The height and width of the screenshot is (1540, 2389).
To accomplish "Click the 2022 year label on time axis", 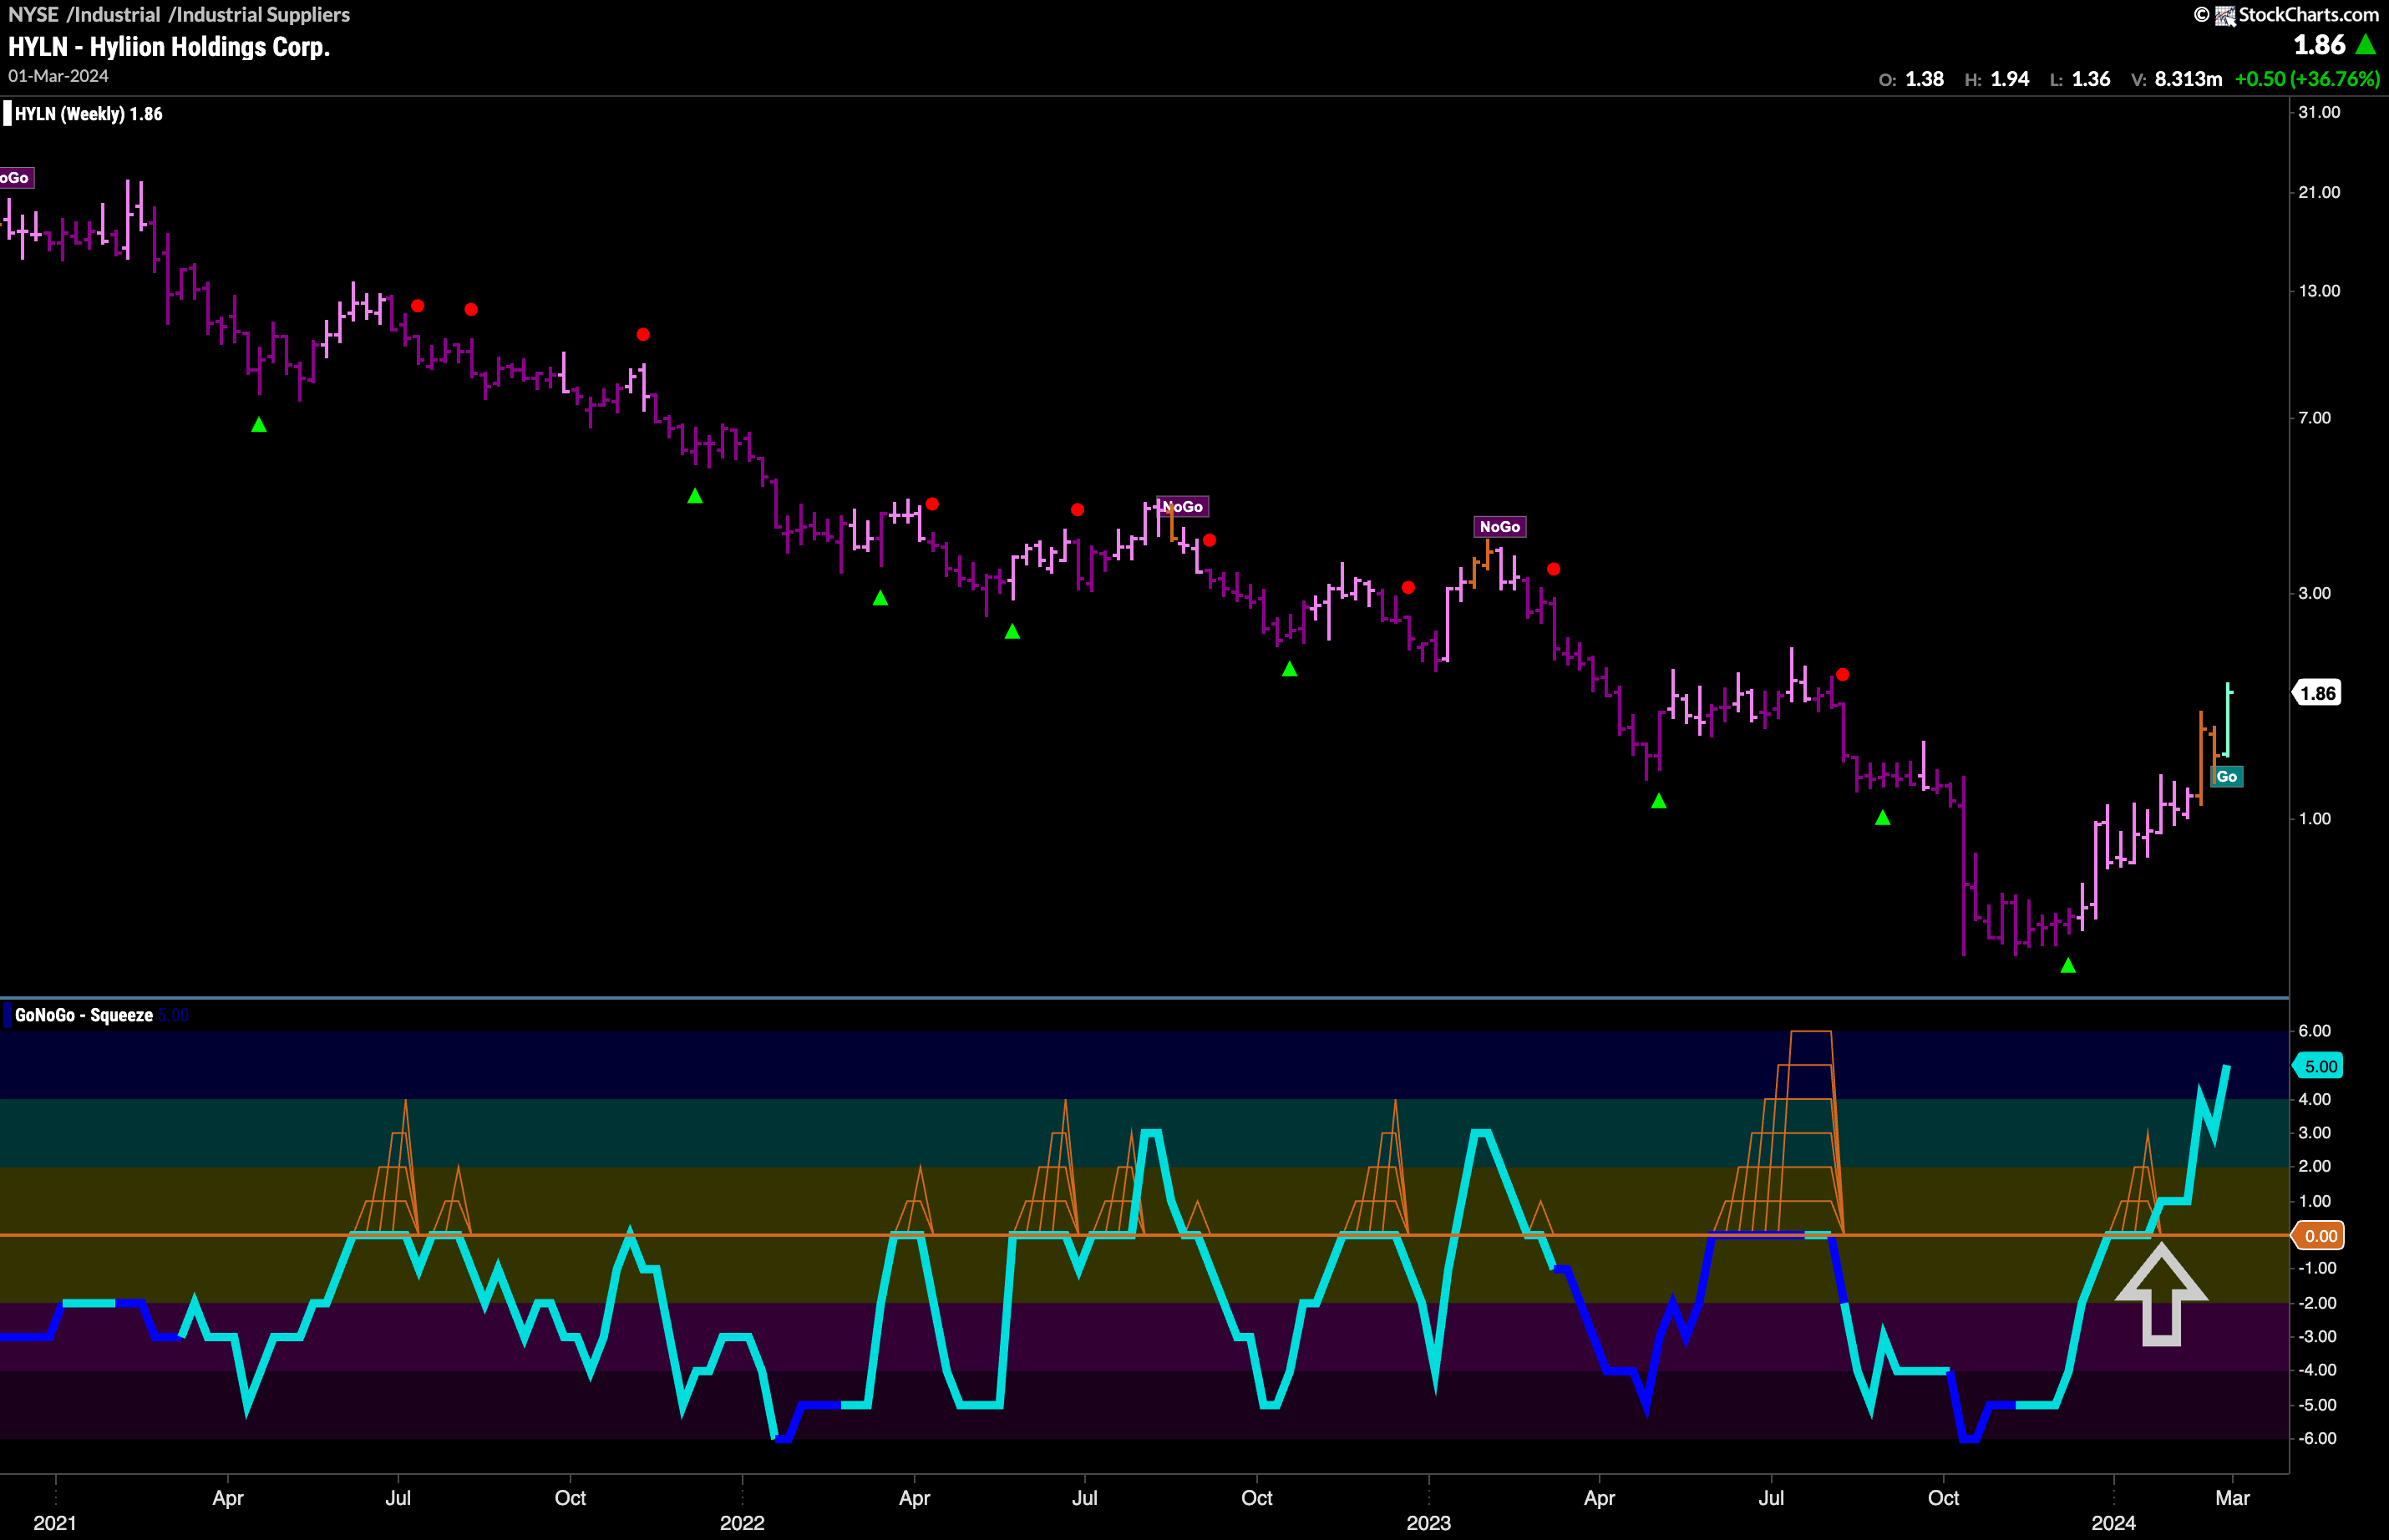I will coord(742,1523).
